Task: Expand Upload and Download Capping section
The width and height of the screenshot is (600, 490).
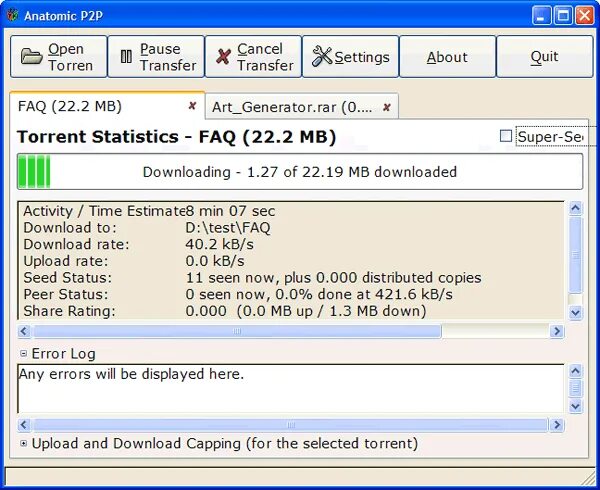Action: click(x=24, y=443)
